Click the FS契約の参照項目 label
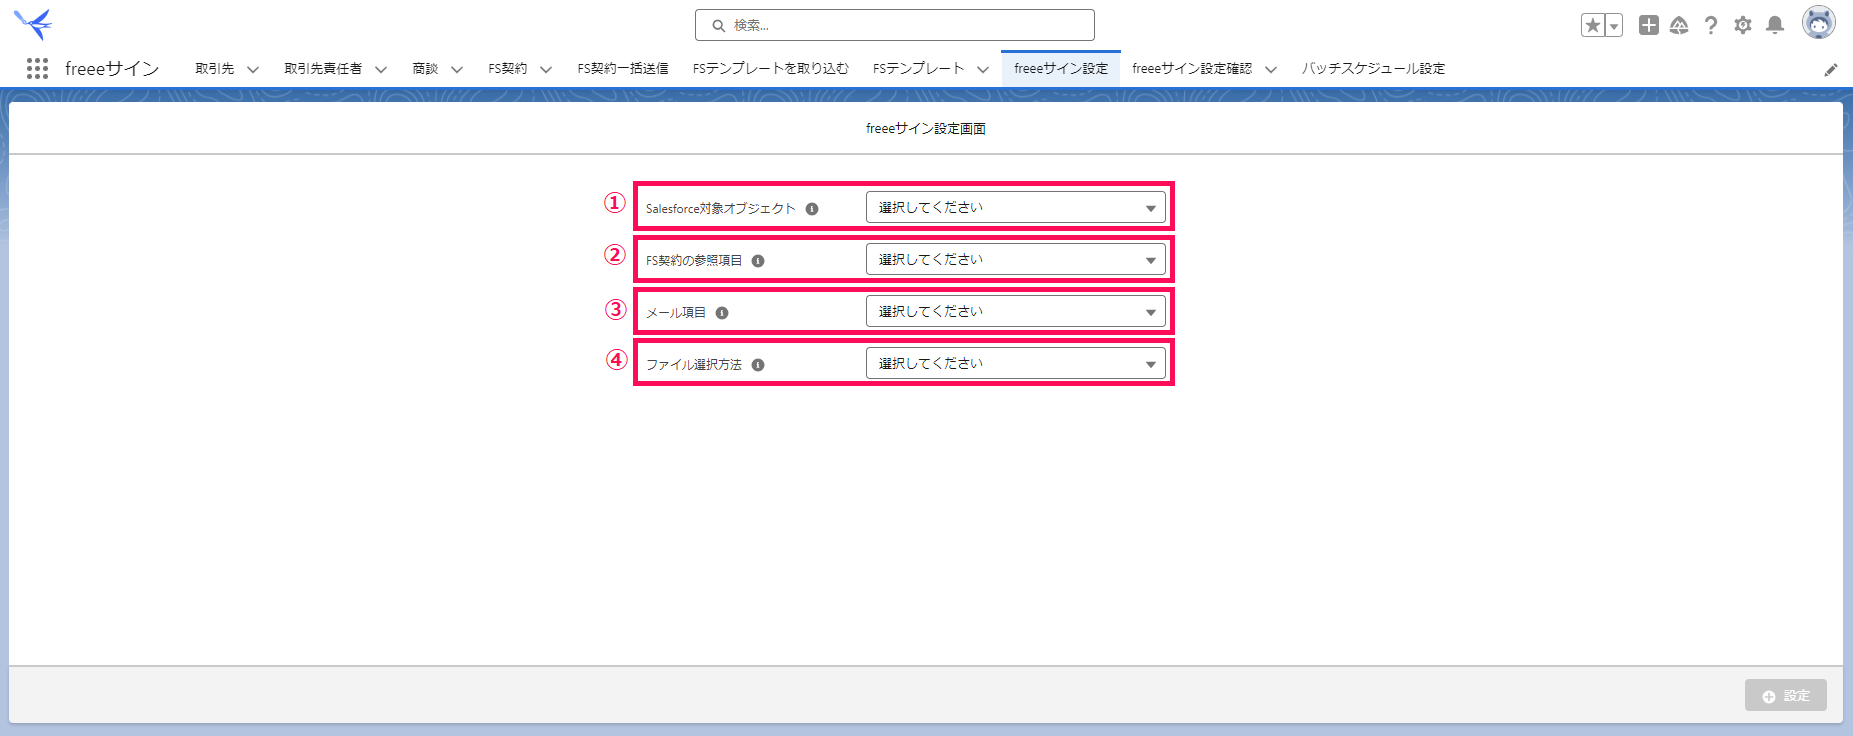Viewport: 1853px width, 736px height. [x=694, y=261]
